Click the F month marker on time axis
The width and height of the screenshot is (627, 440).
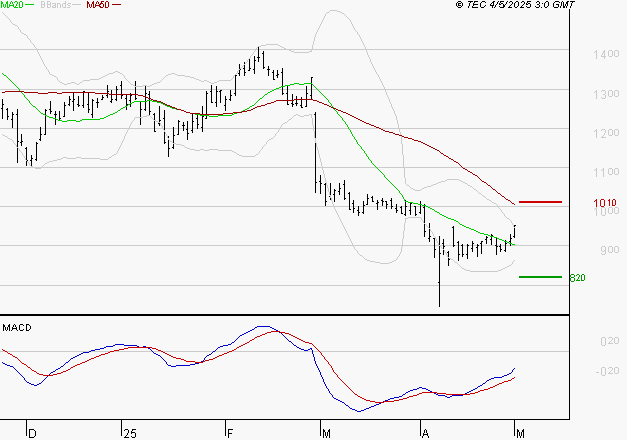[229, 434]
